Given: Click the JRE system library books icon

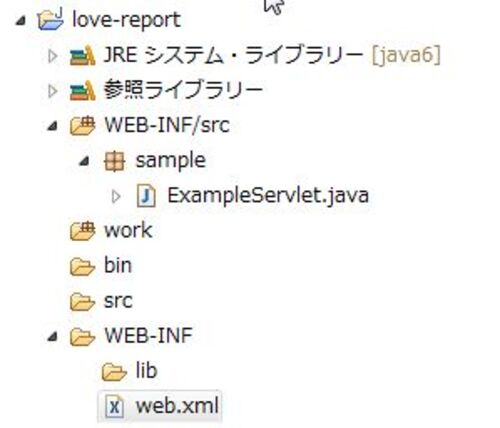Looking at the screenshot, I should (x=83, y=55).
